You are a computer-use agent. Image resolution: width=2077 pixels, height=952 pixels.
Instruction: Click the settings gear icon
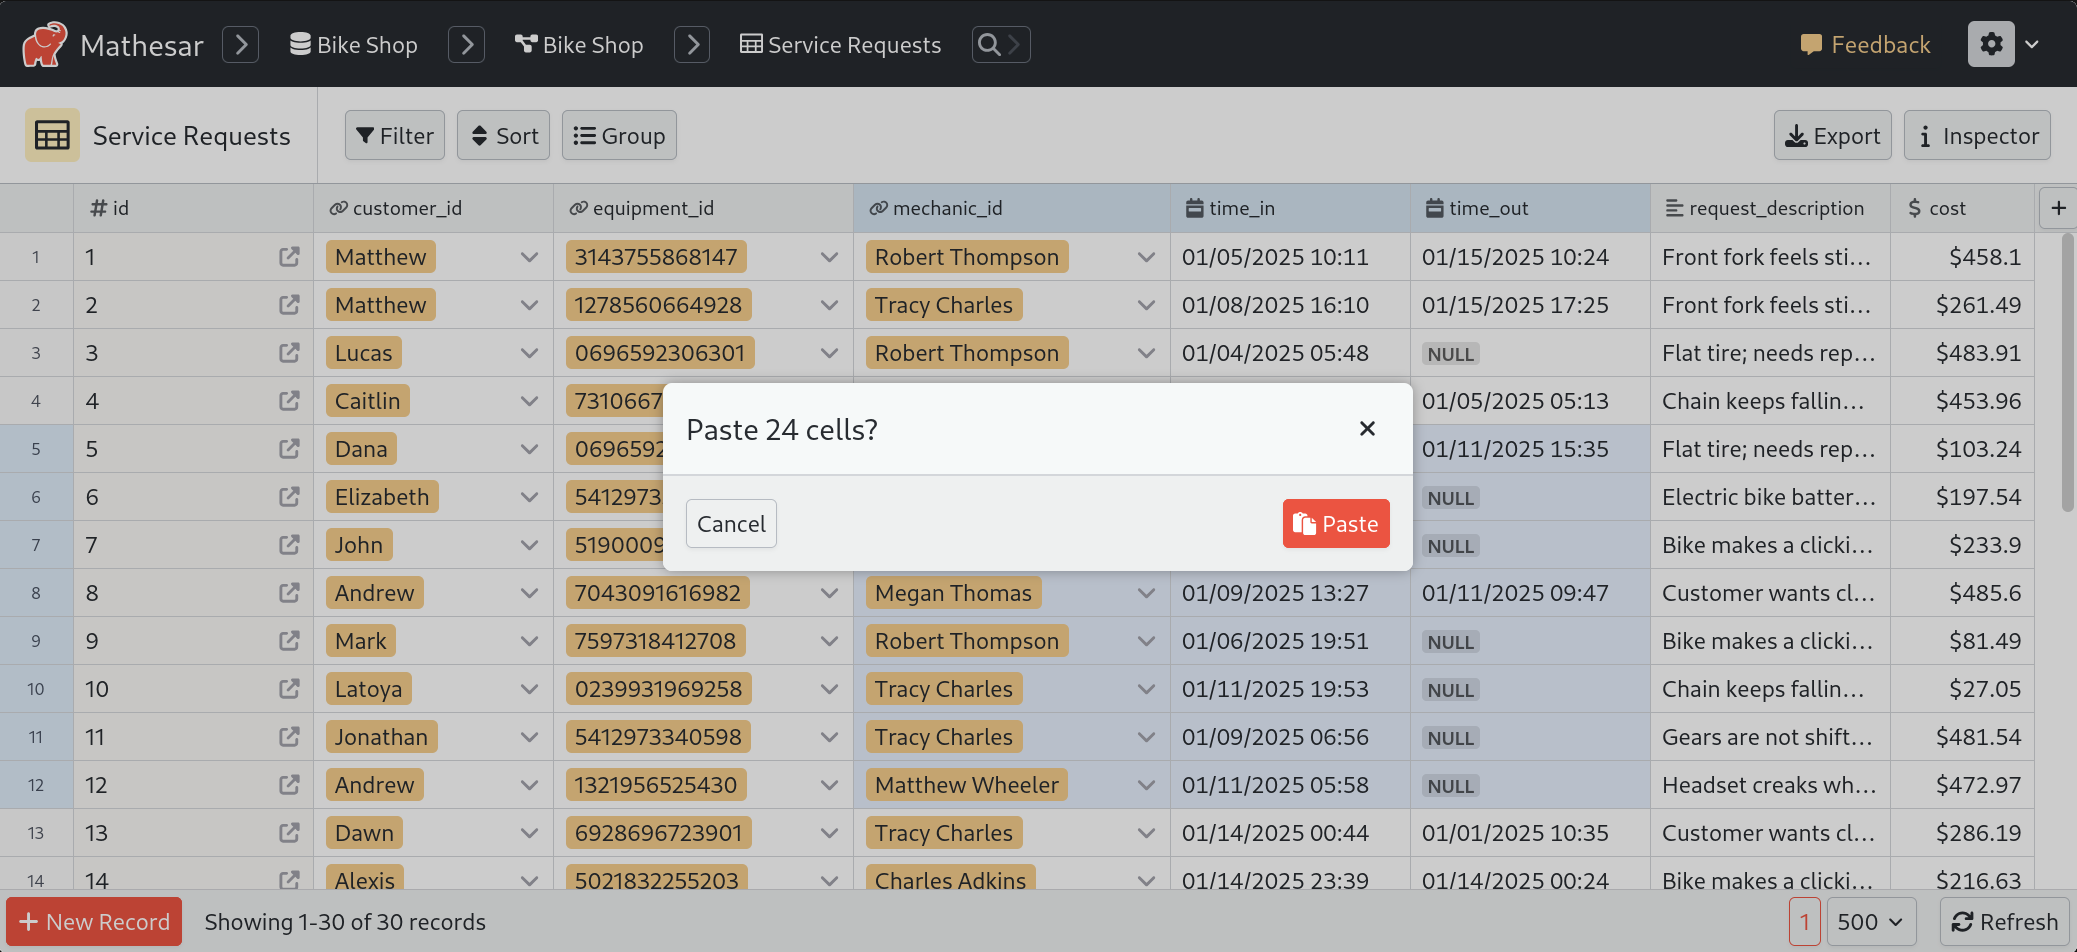(1991, 44)
